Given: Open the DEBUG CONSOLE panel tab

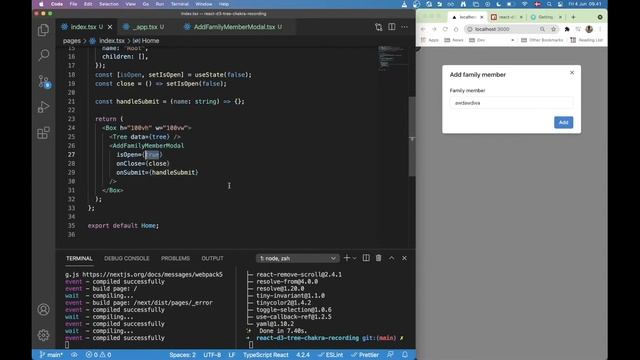Looking at the screenshot, I should (127, 258).
